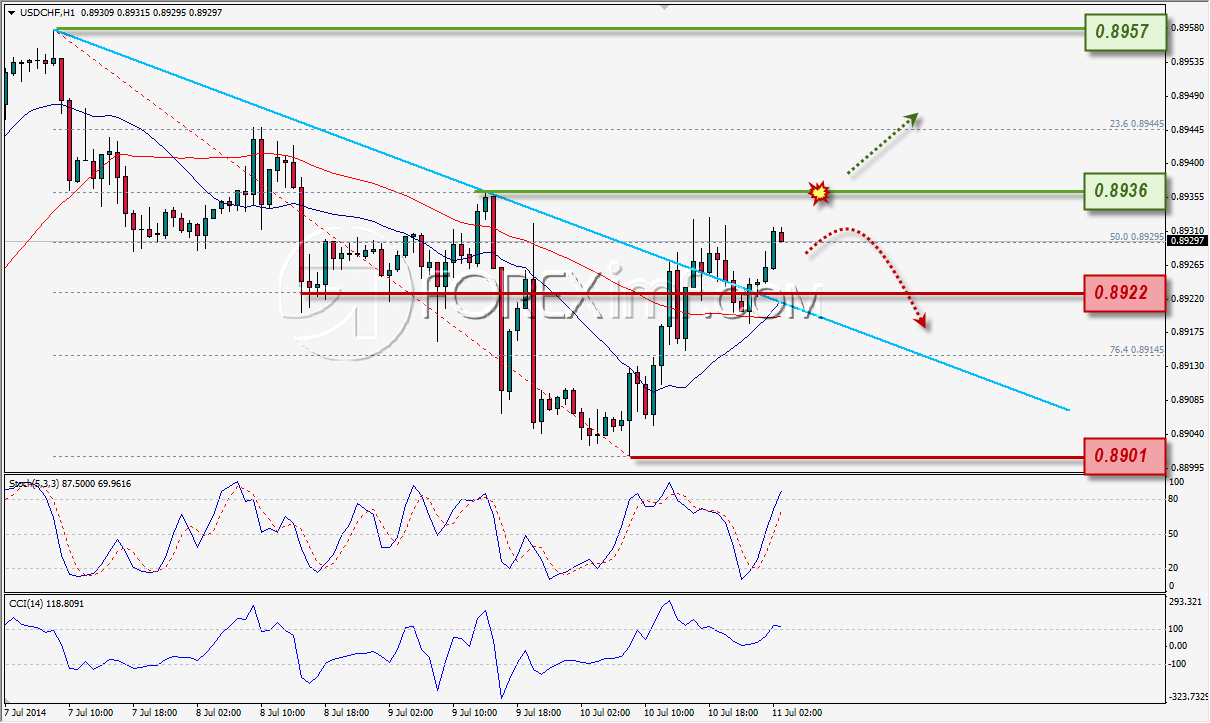Click the 9 Jul 10:00 time axis marker
The image size is (1210, 723).
pos(476,714)
